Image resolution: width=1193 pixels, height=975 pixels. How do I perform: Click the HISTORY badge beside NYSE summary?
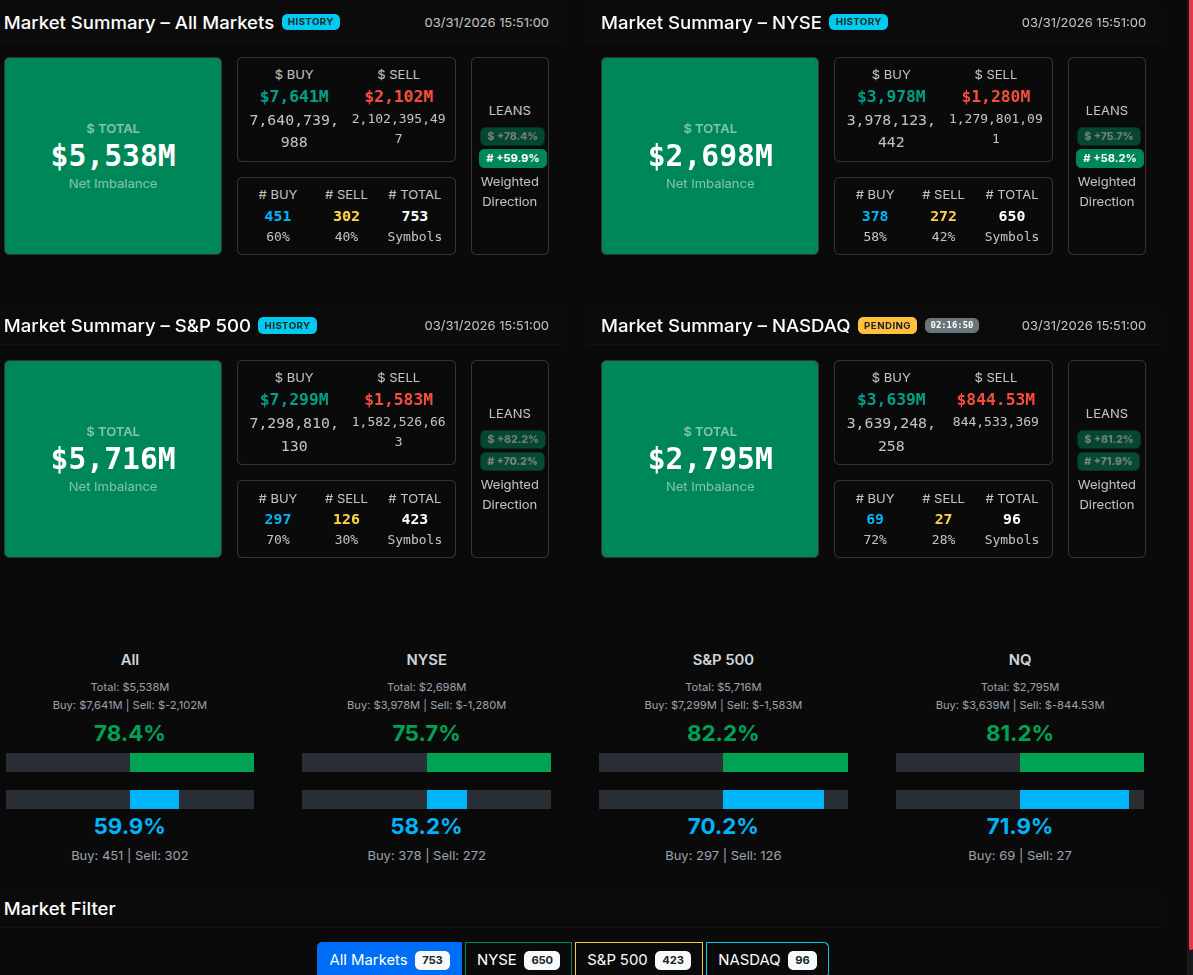pos(858,22)
